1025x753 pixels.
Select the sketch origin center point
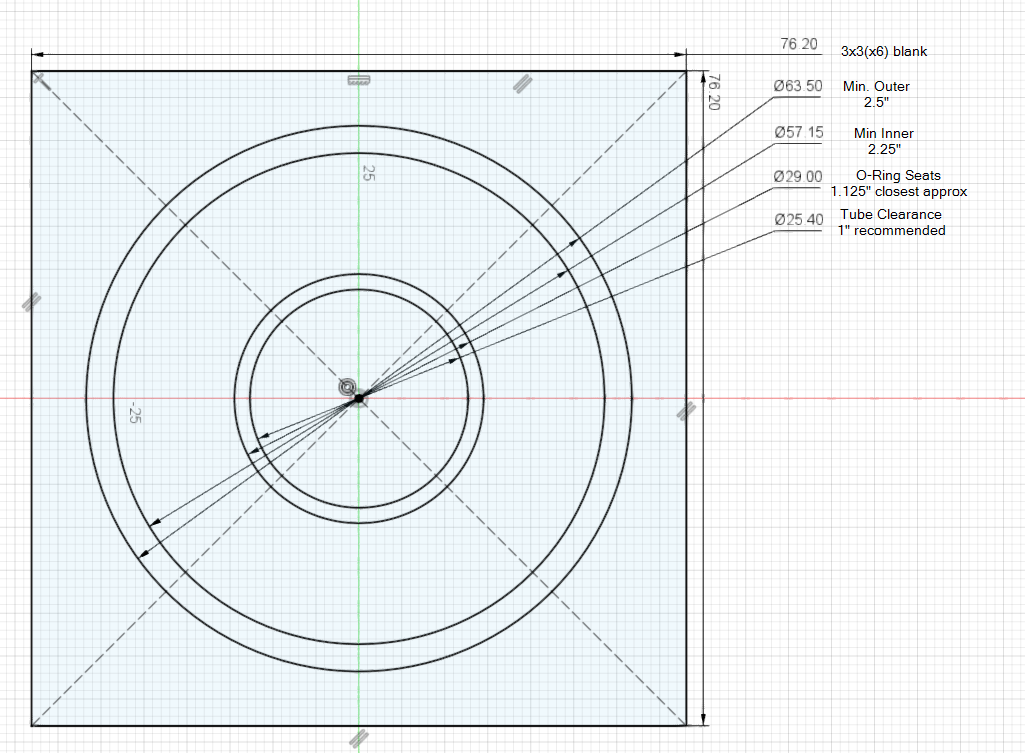(359, 398)
